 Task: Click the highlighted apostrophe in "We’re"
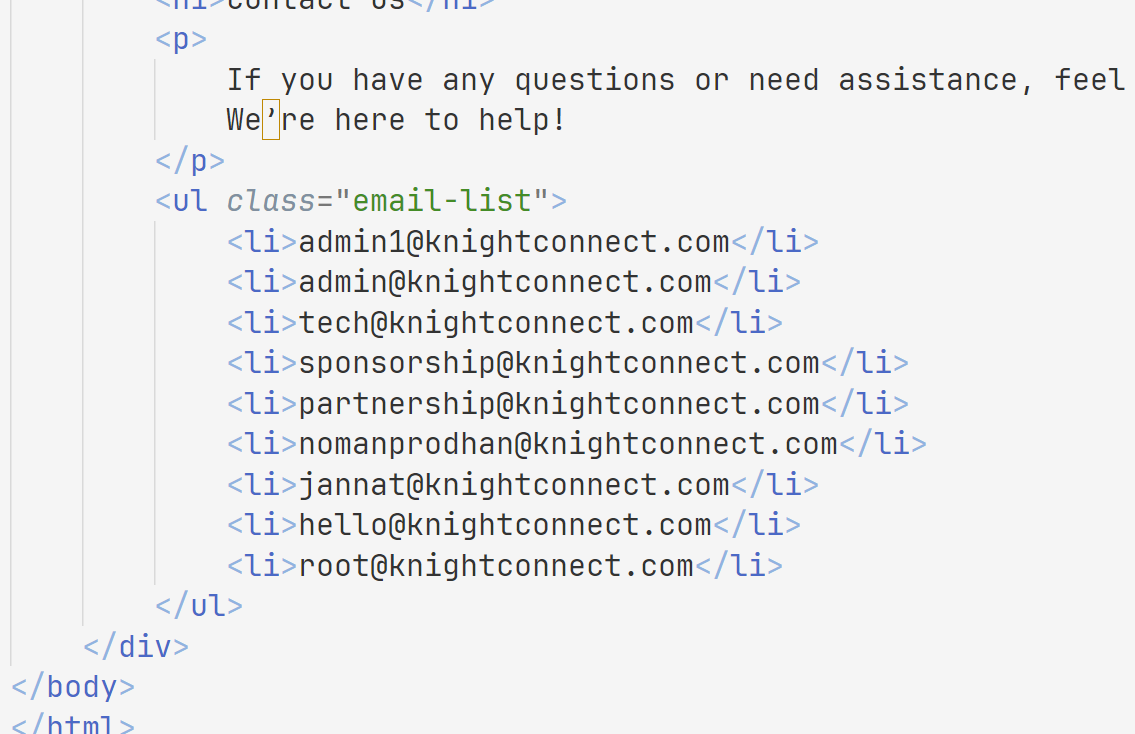tap(271, 120)
